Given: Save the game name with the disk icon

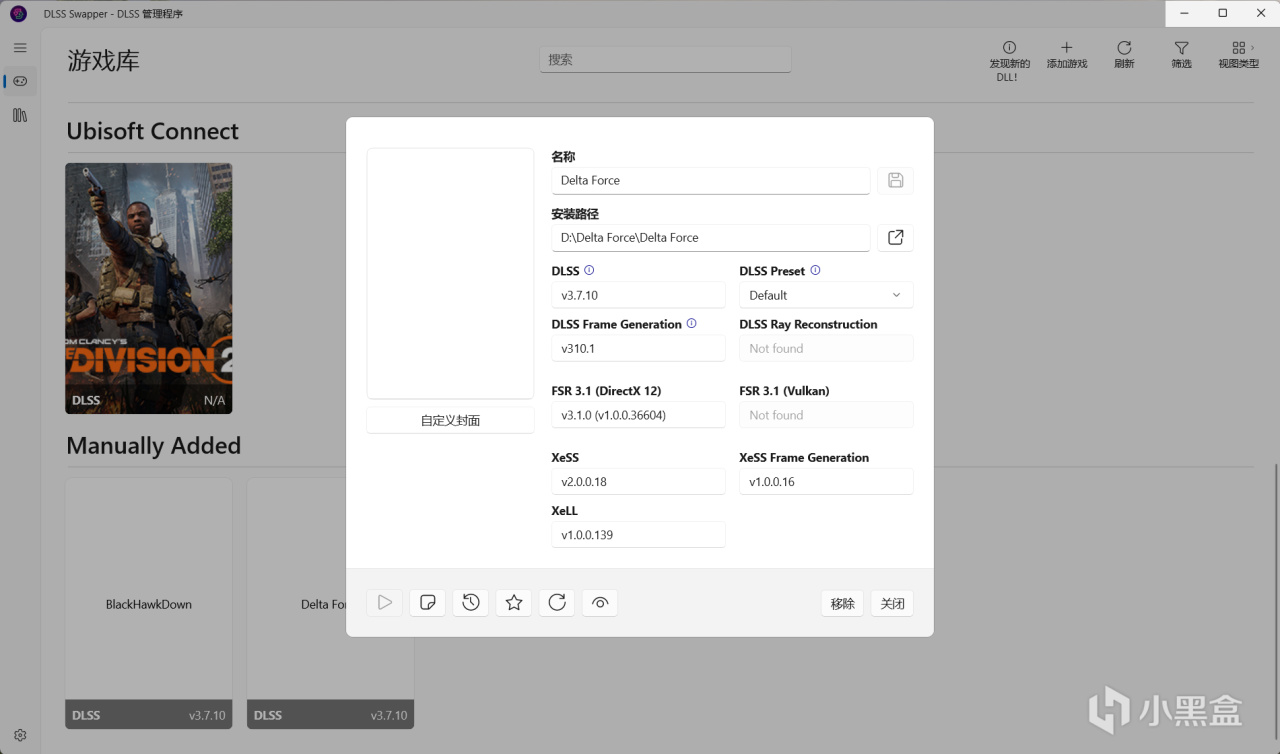Looking at the screenshot, I should click(x=896, y=180).
